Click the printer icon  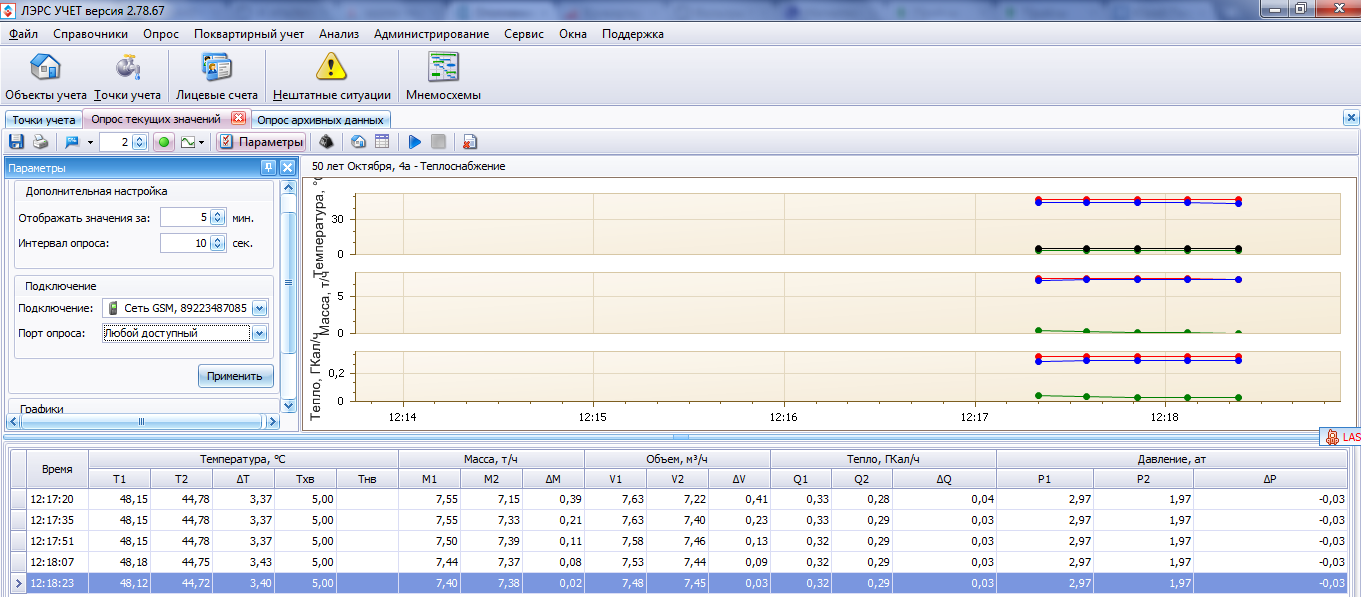[40, 142]
